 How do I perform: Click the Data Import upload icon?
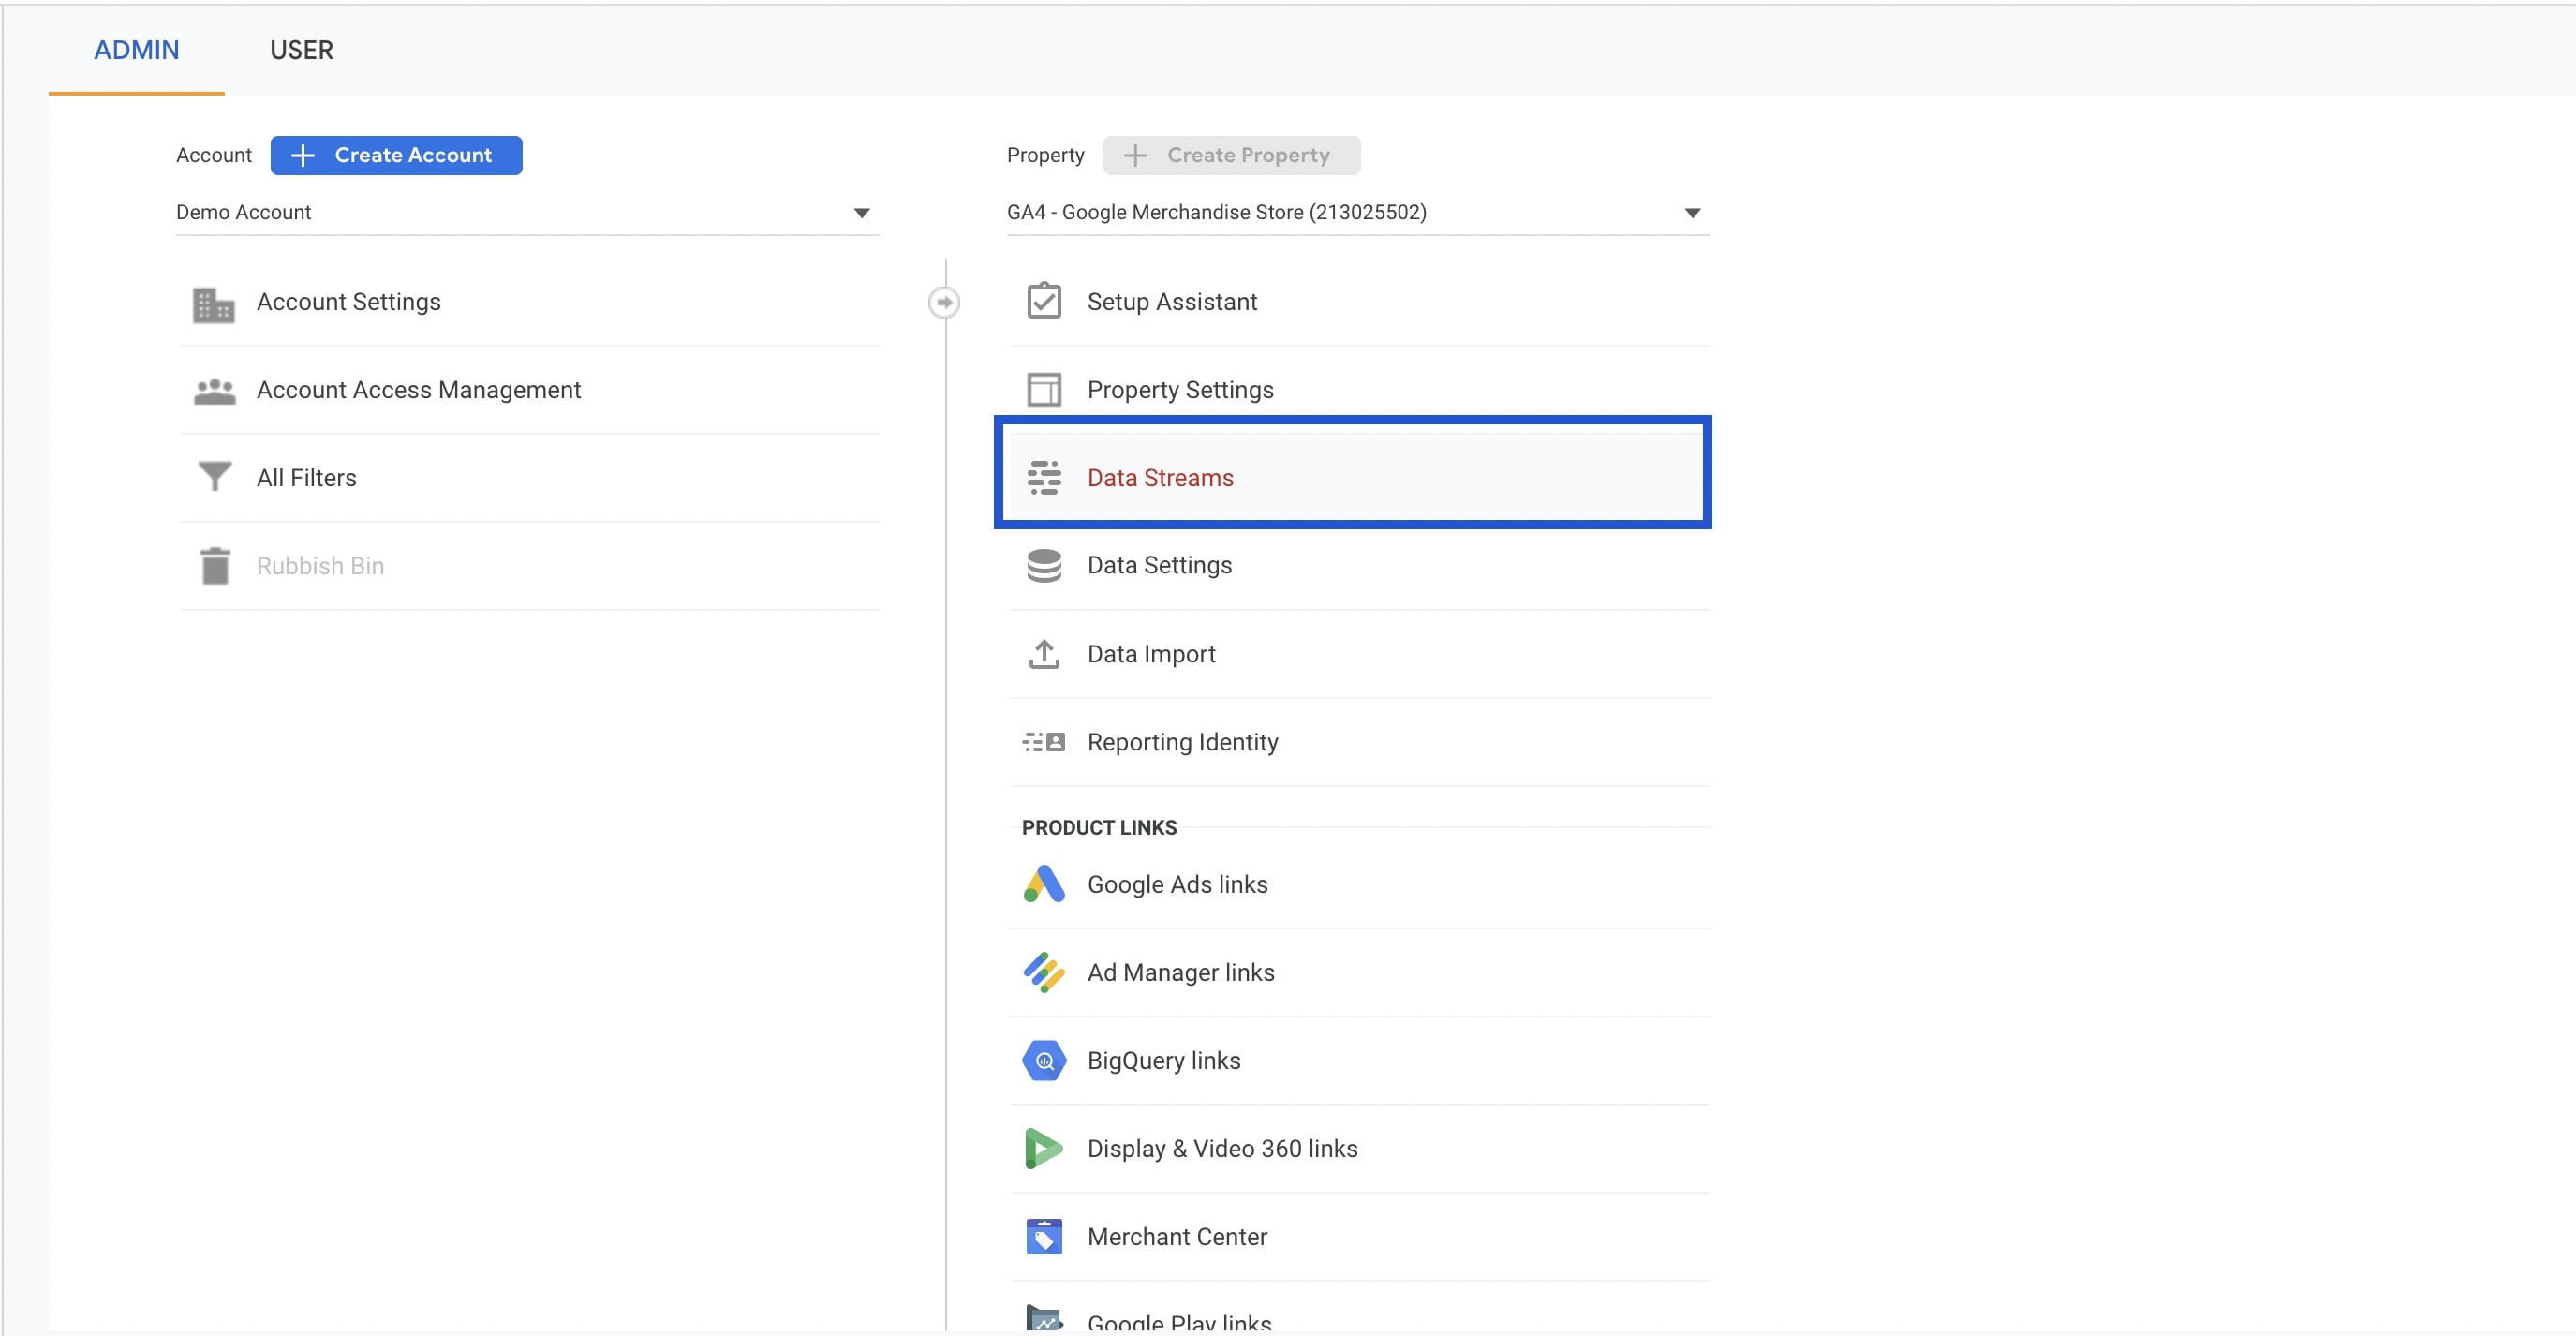tap(1044, 654)
